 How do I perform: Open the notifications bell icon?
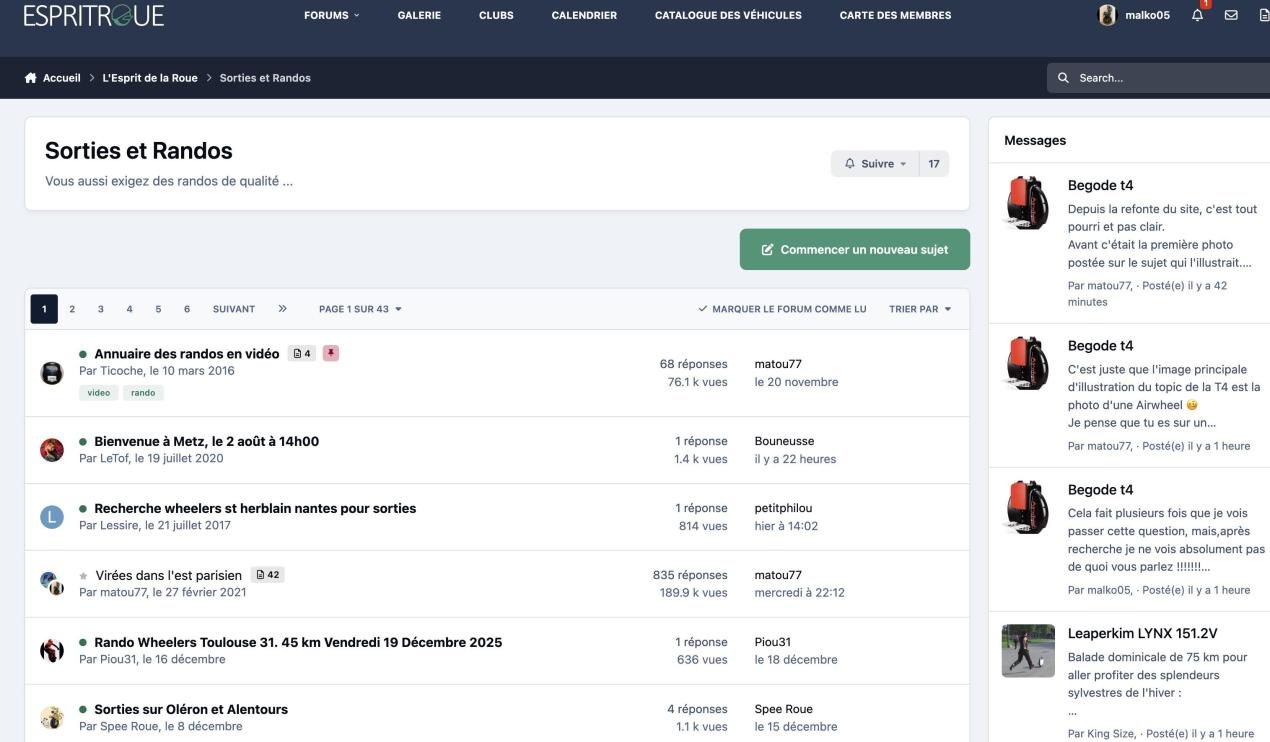1198,15
